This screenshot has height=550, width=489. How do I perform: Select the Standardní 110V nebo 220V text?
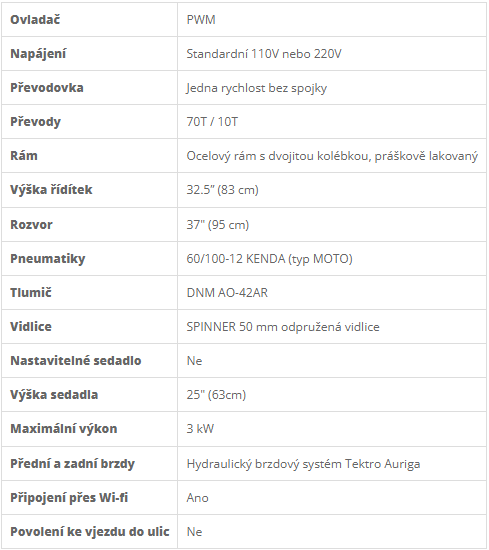click(x=264, y=54)
